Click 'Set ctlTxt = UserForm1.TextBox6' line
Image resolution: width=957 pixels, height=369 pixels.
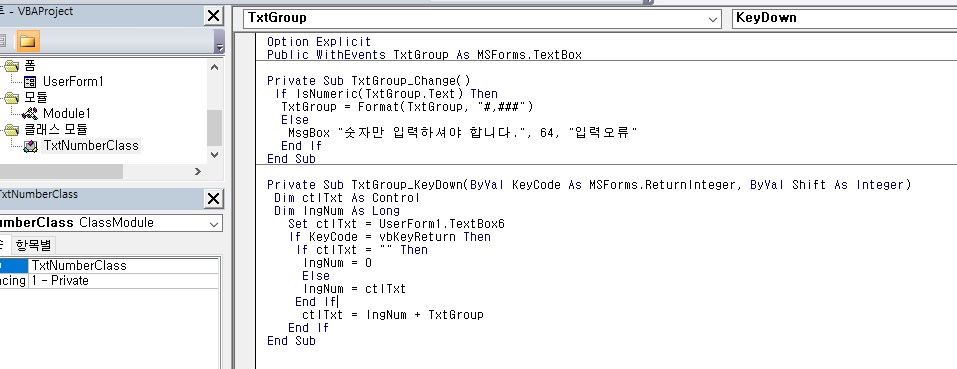396,224
